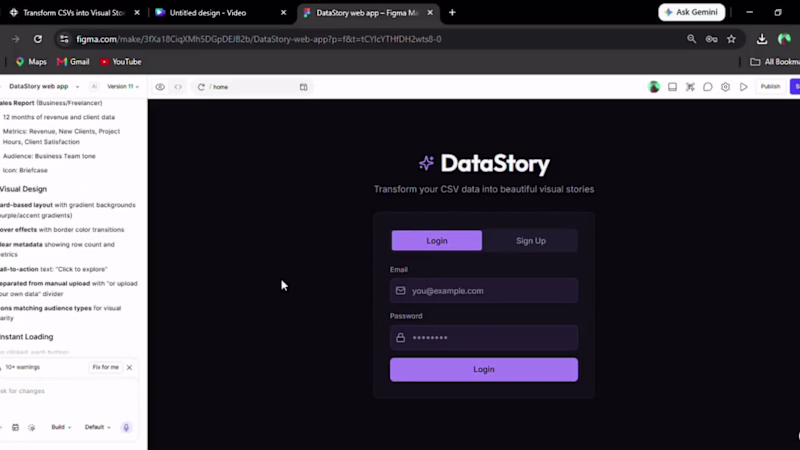
Task: Open the Build mode dropdown
Action: [x=61, y=427]
